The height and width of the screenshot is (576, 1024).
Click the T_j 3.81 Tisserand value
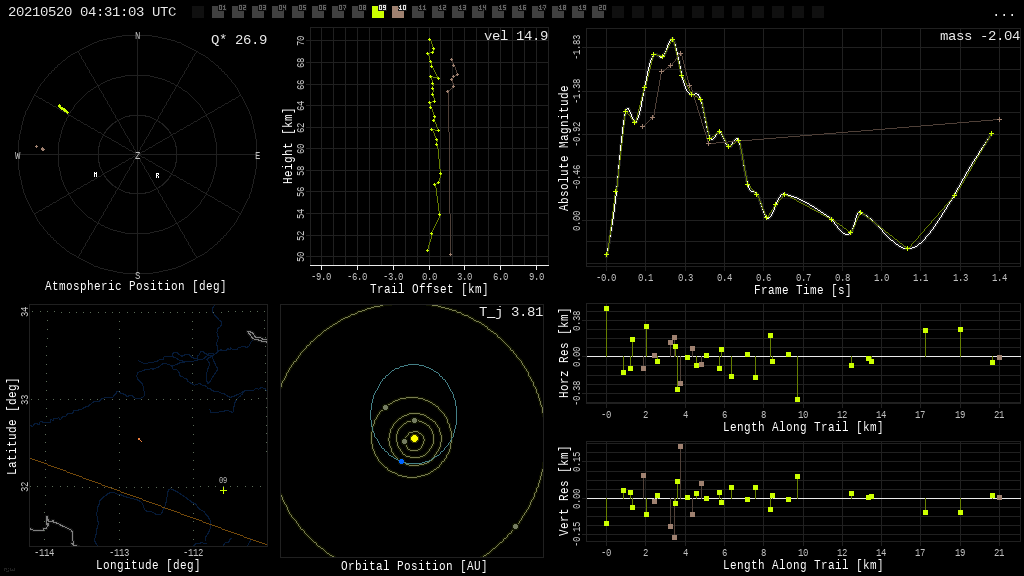point(510,312)
